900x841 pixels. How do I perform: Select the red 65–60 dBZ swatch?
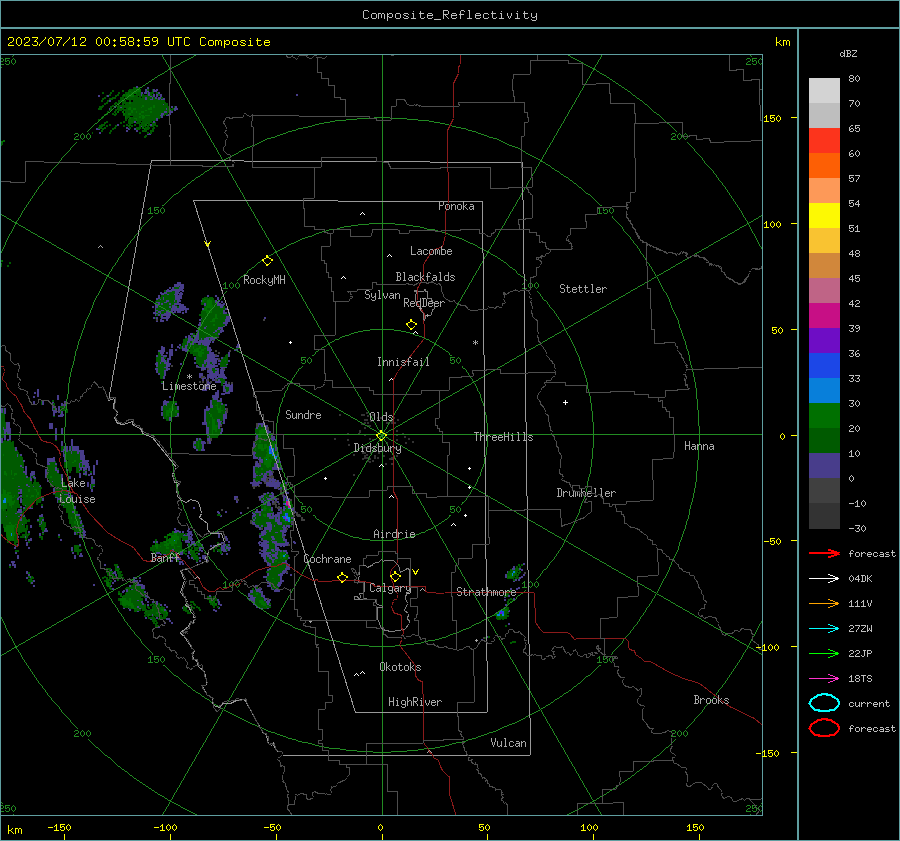coord(824,141)
